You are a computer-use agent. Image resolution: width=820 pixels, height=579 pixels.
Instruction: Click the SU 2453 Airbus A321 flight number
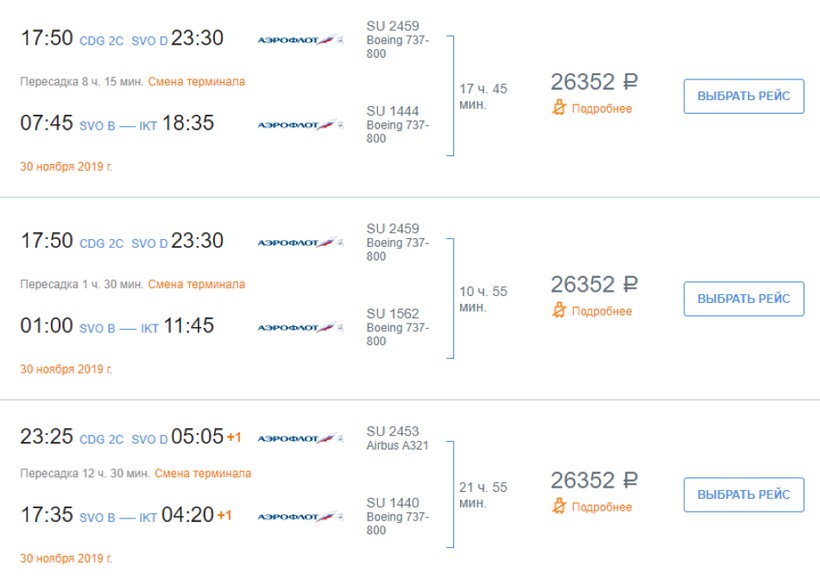[x=393, y=431]
